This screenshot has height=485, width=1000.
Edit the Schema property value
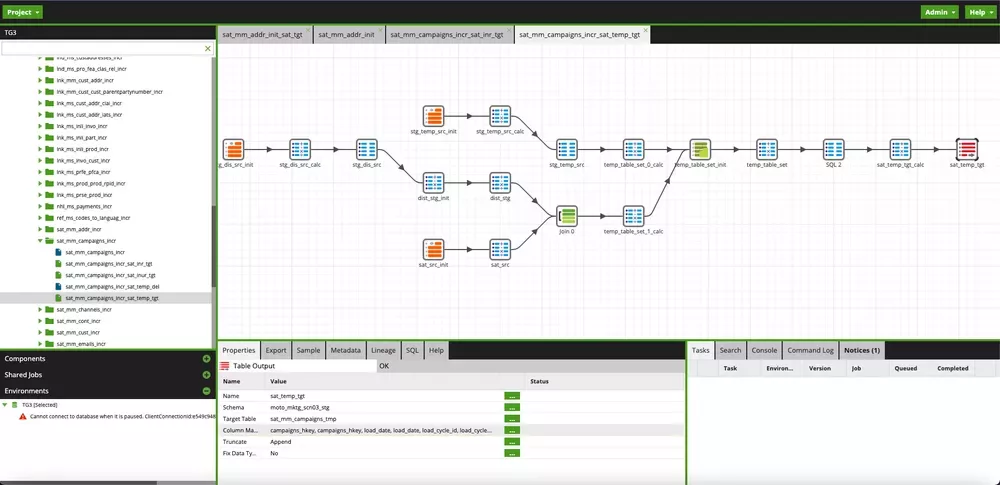512,407
